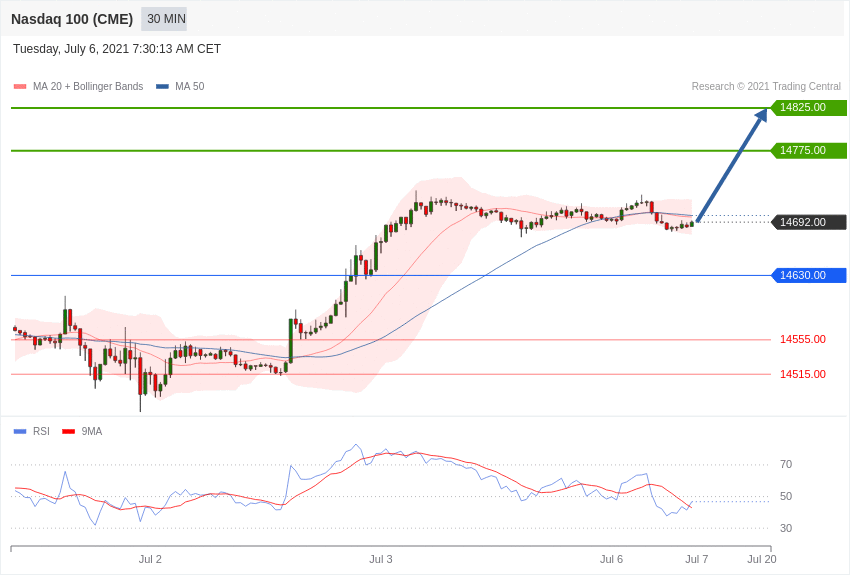850x576 pixels.
Task: Click the Jul 20 date axis label
Action: click(x=762, y=559)
